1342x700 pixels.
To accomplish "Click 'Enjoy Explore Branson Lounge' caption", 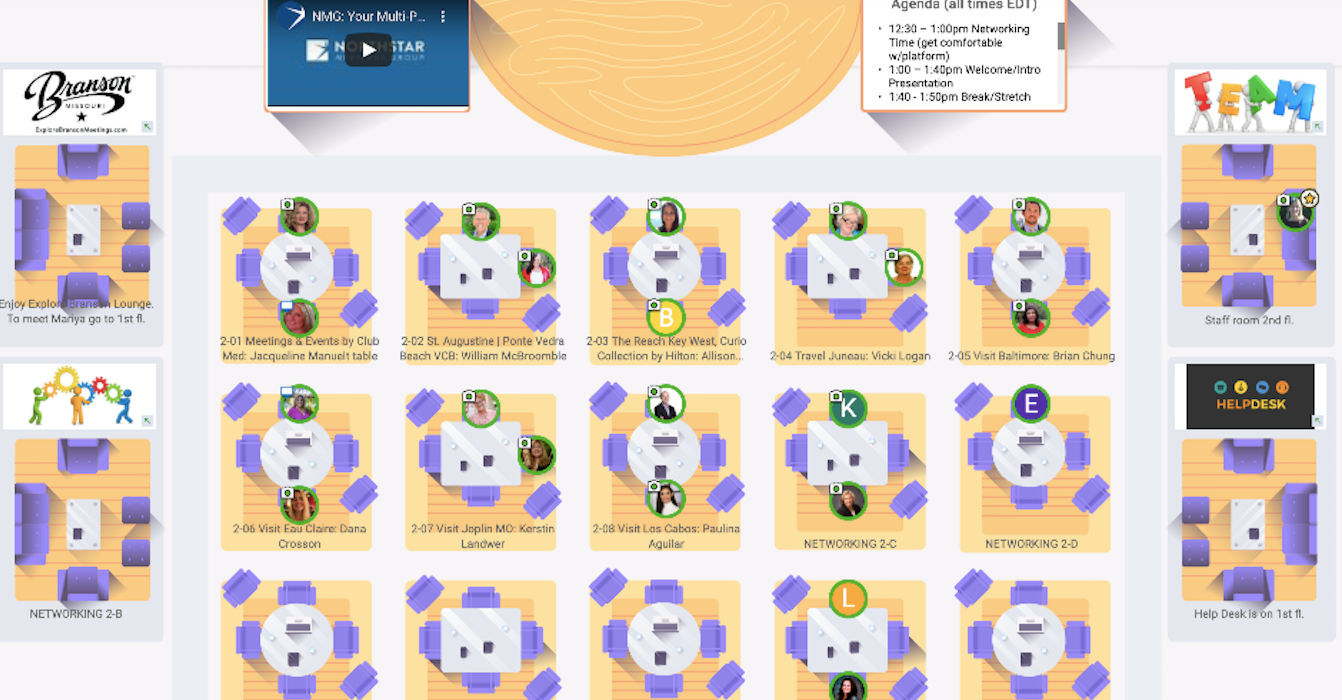I will point(77,311).
